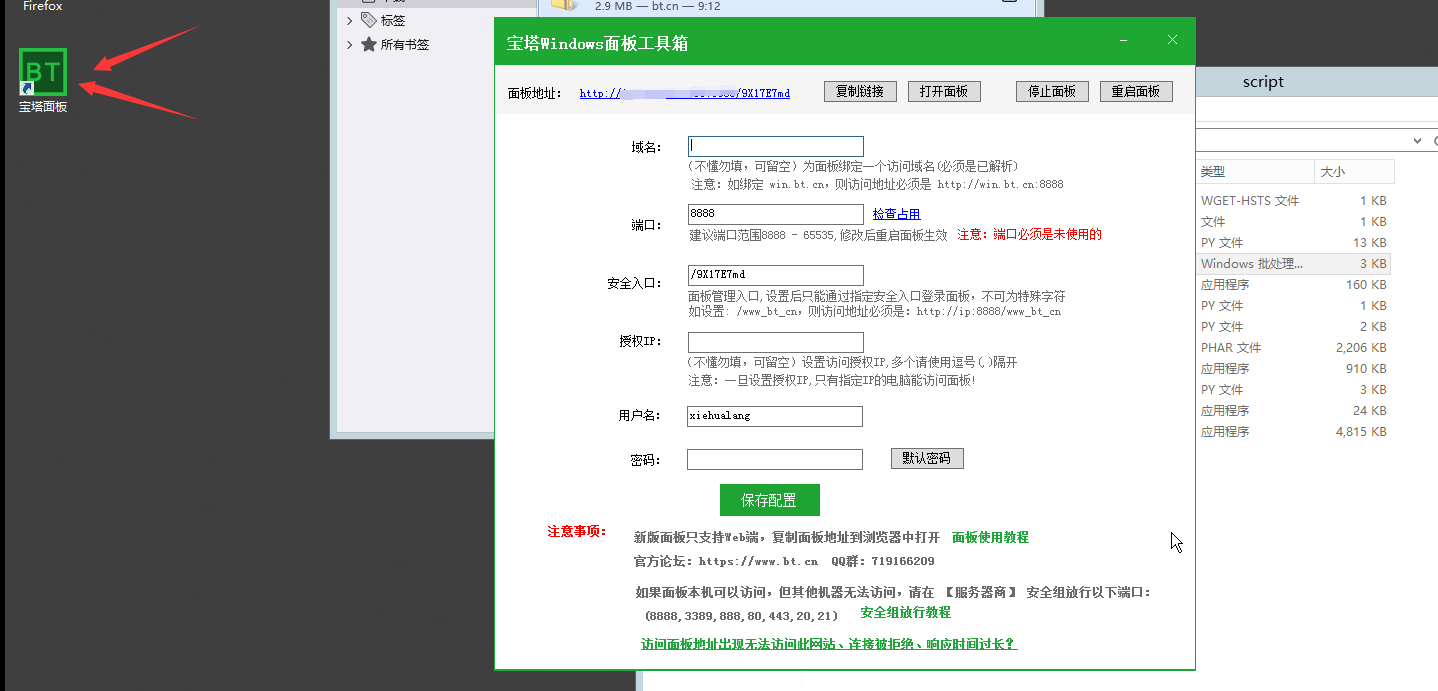Click the folder icon of the download entry
Image resolution: width=1438 pixels, height=691 pixels.
[565, 4]
